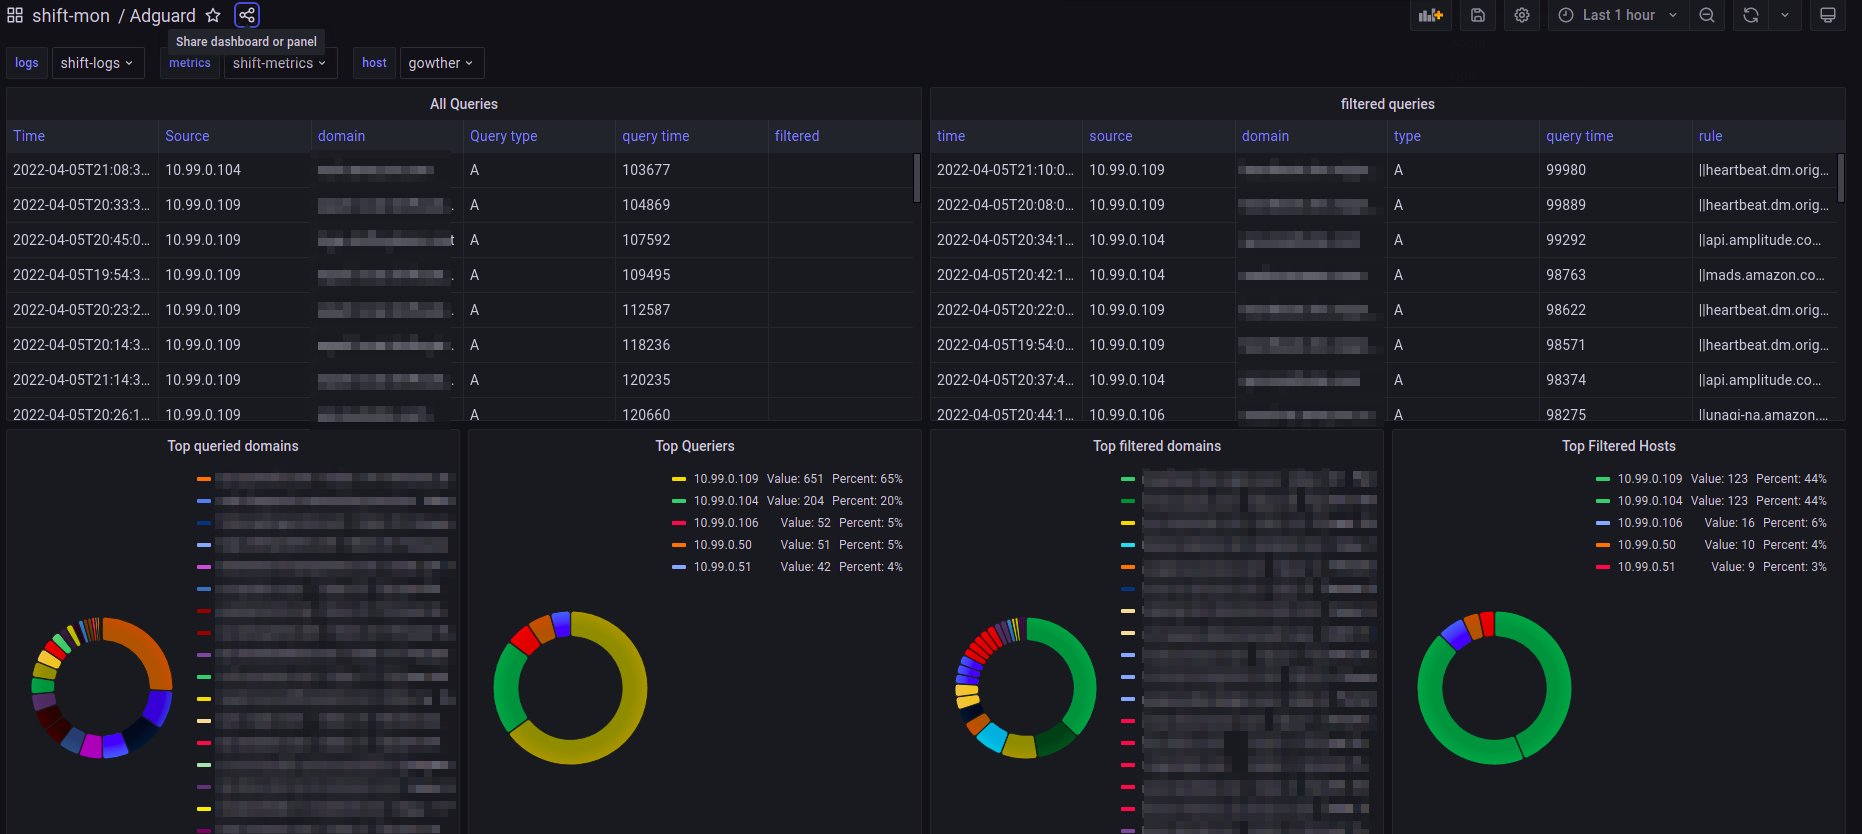The height and width of the screenshot is (834, 1862).
Task: Open the shift-logs variable dropdown
Action: click(97, 63)
